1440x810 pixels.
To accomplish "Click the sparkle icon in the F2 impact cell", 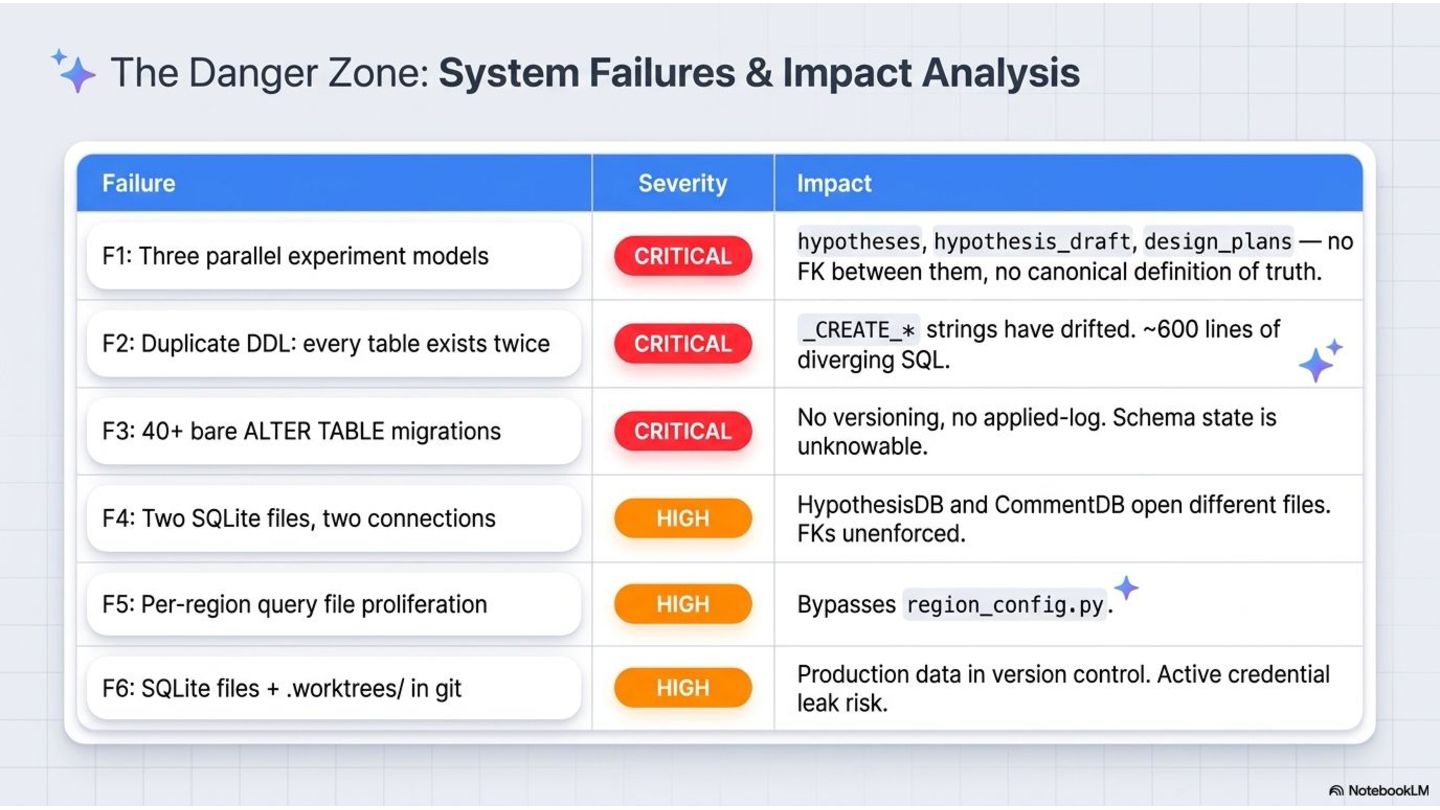I will click(x=1320, y=360).
